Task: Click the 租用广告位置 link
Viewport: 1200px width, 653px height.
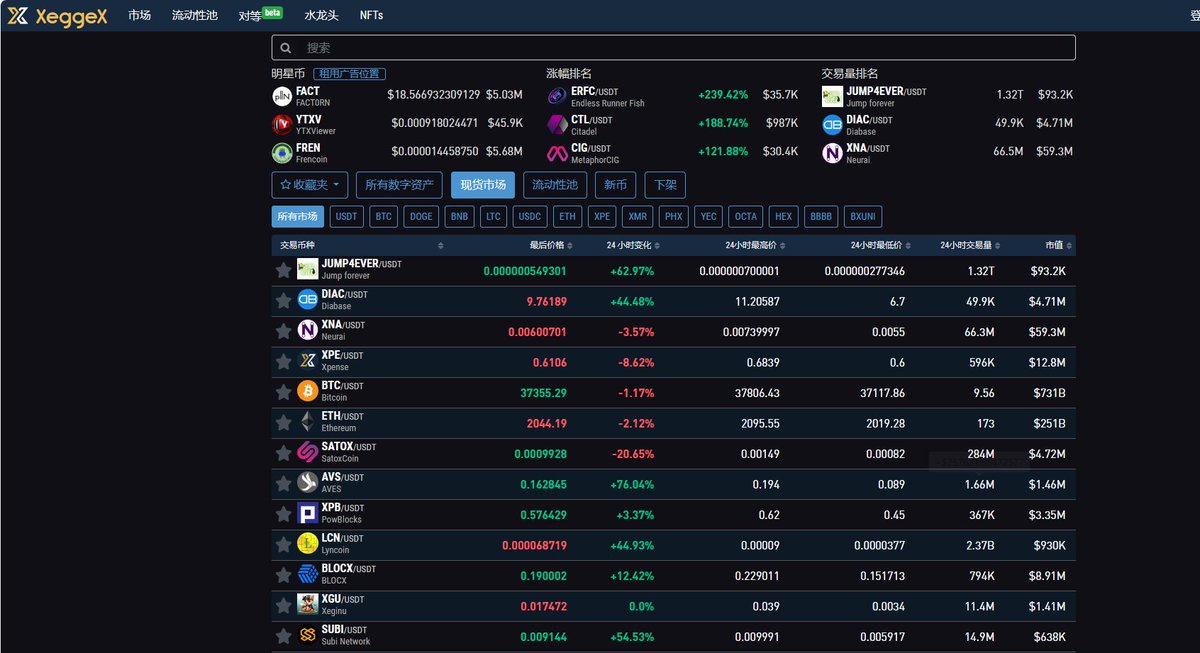Action: click(350, 74)
